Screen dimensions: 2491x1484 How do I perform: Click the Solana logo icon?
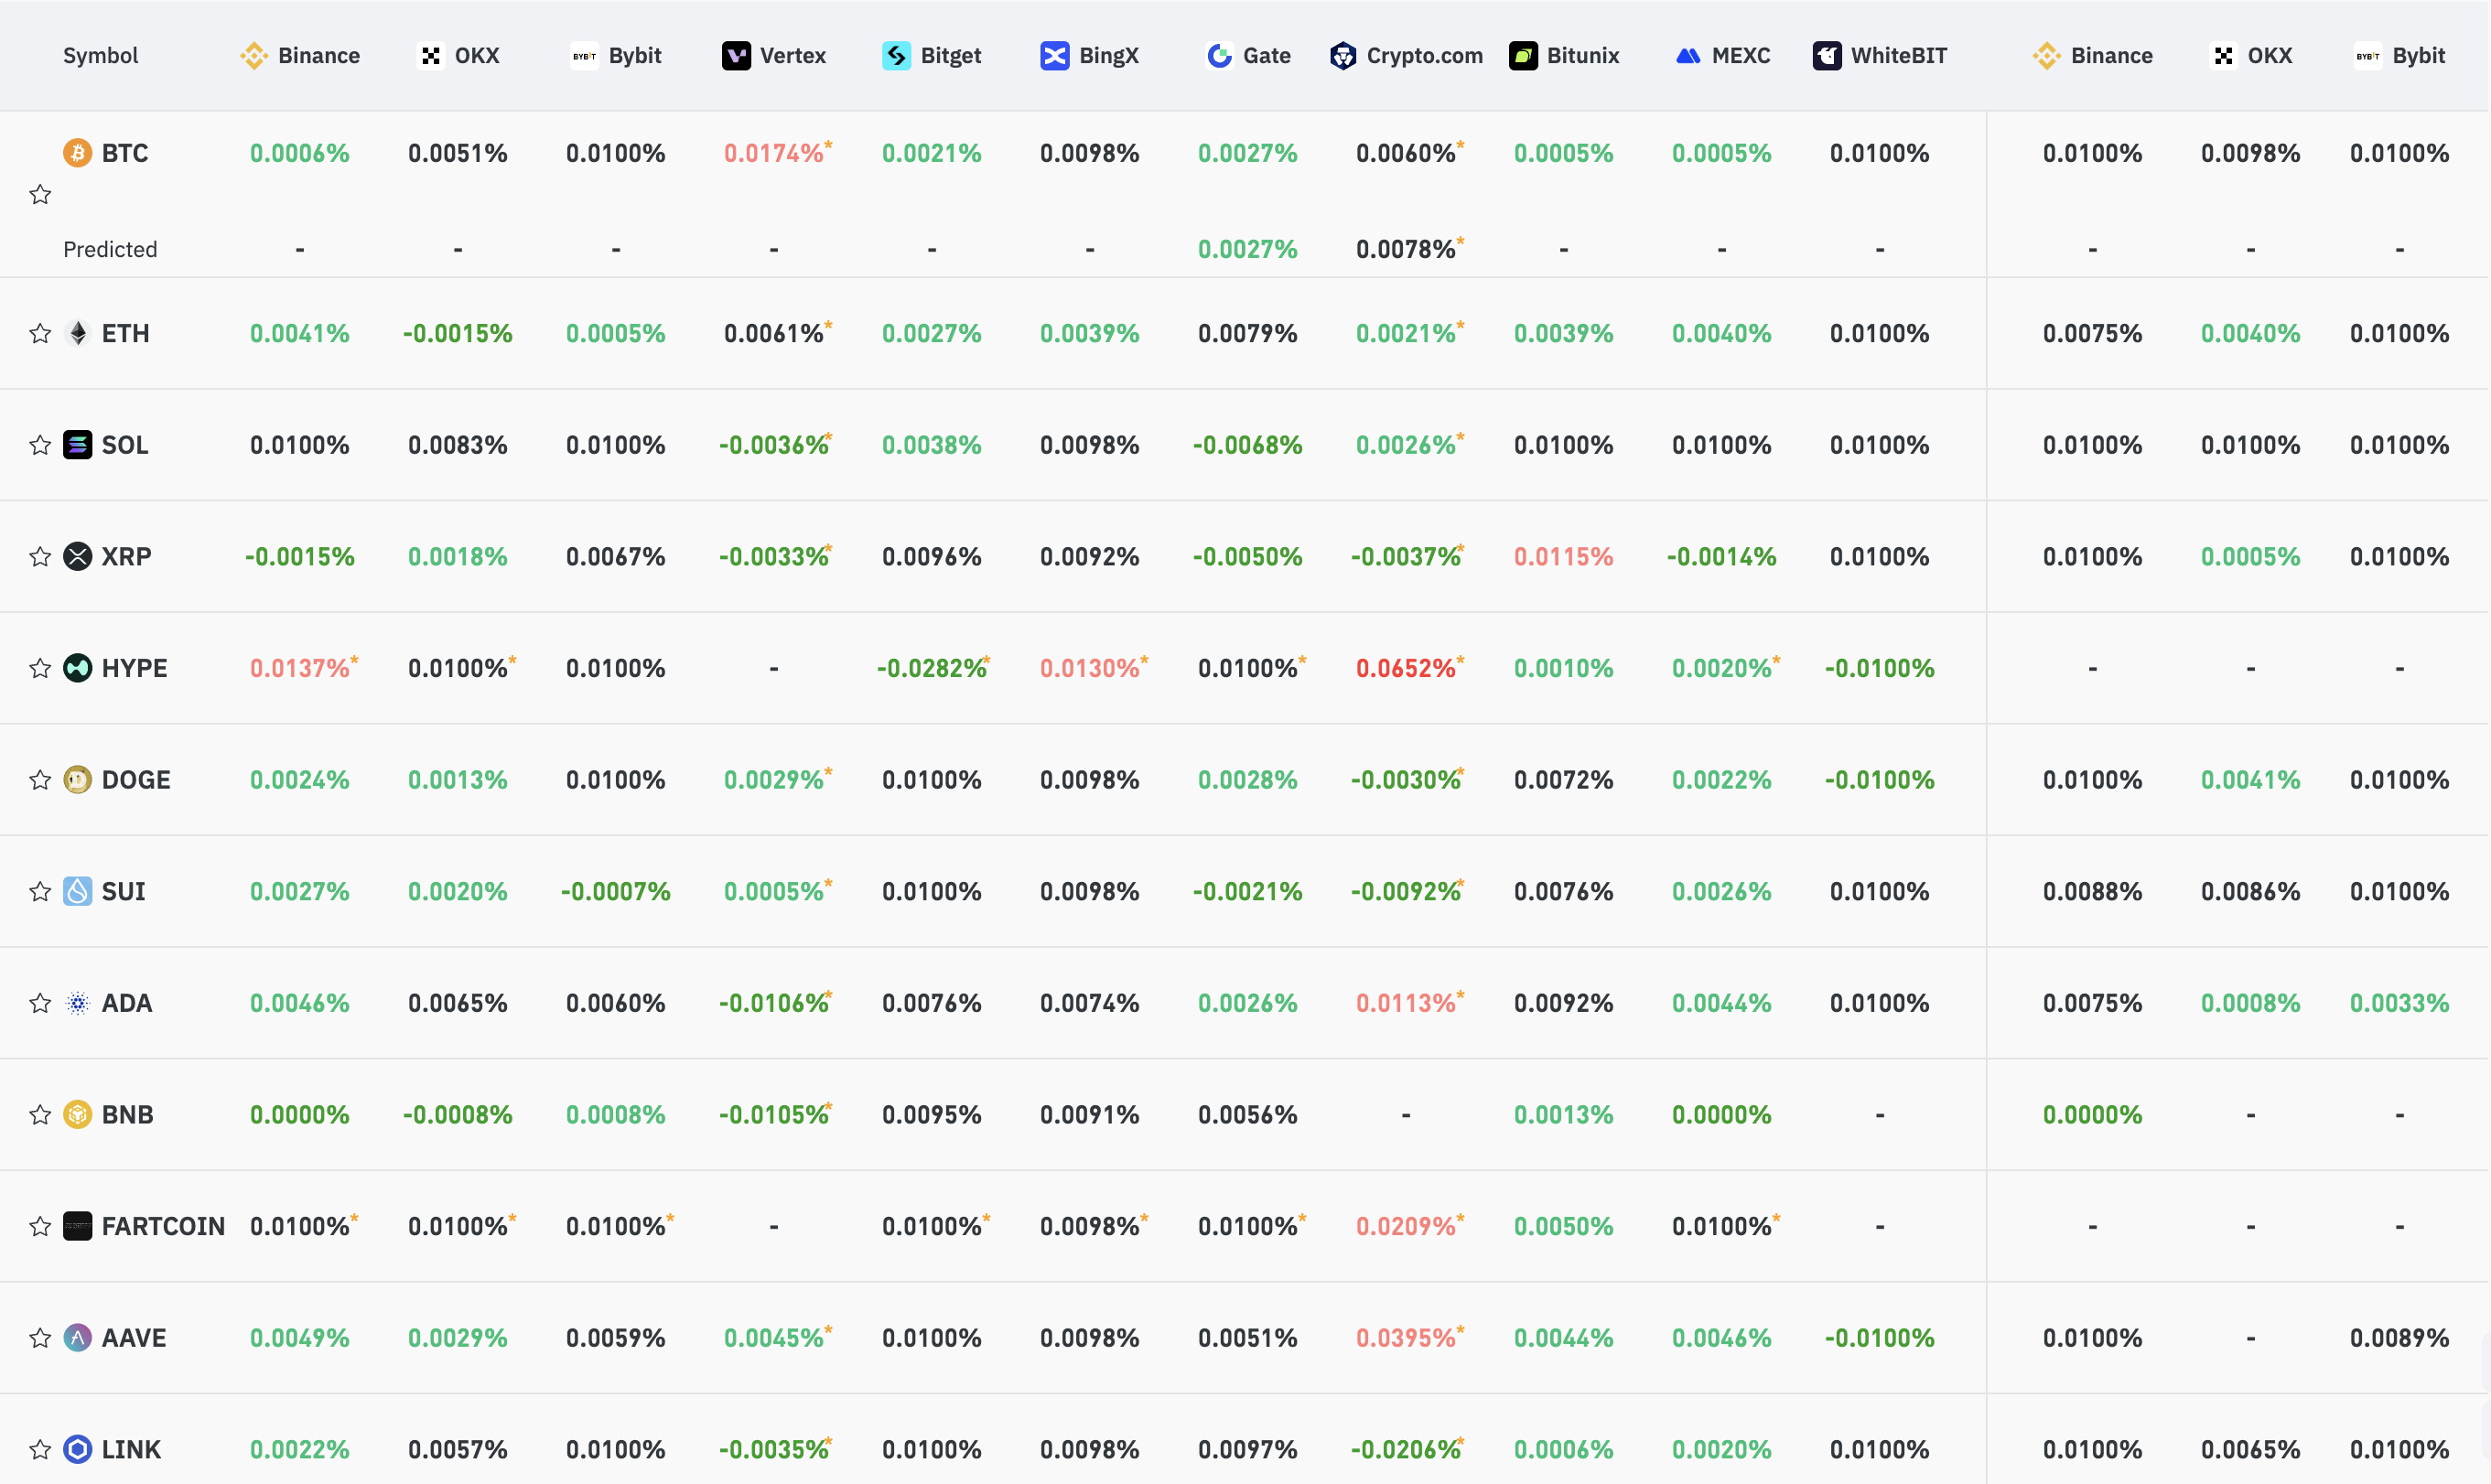tap(78, 445)
